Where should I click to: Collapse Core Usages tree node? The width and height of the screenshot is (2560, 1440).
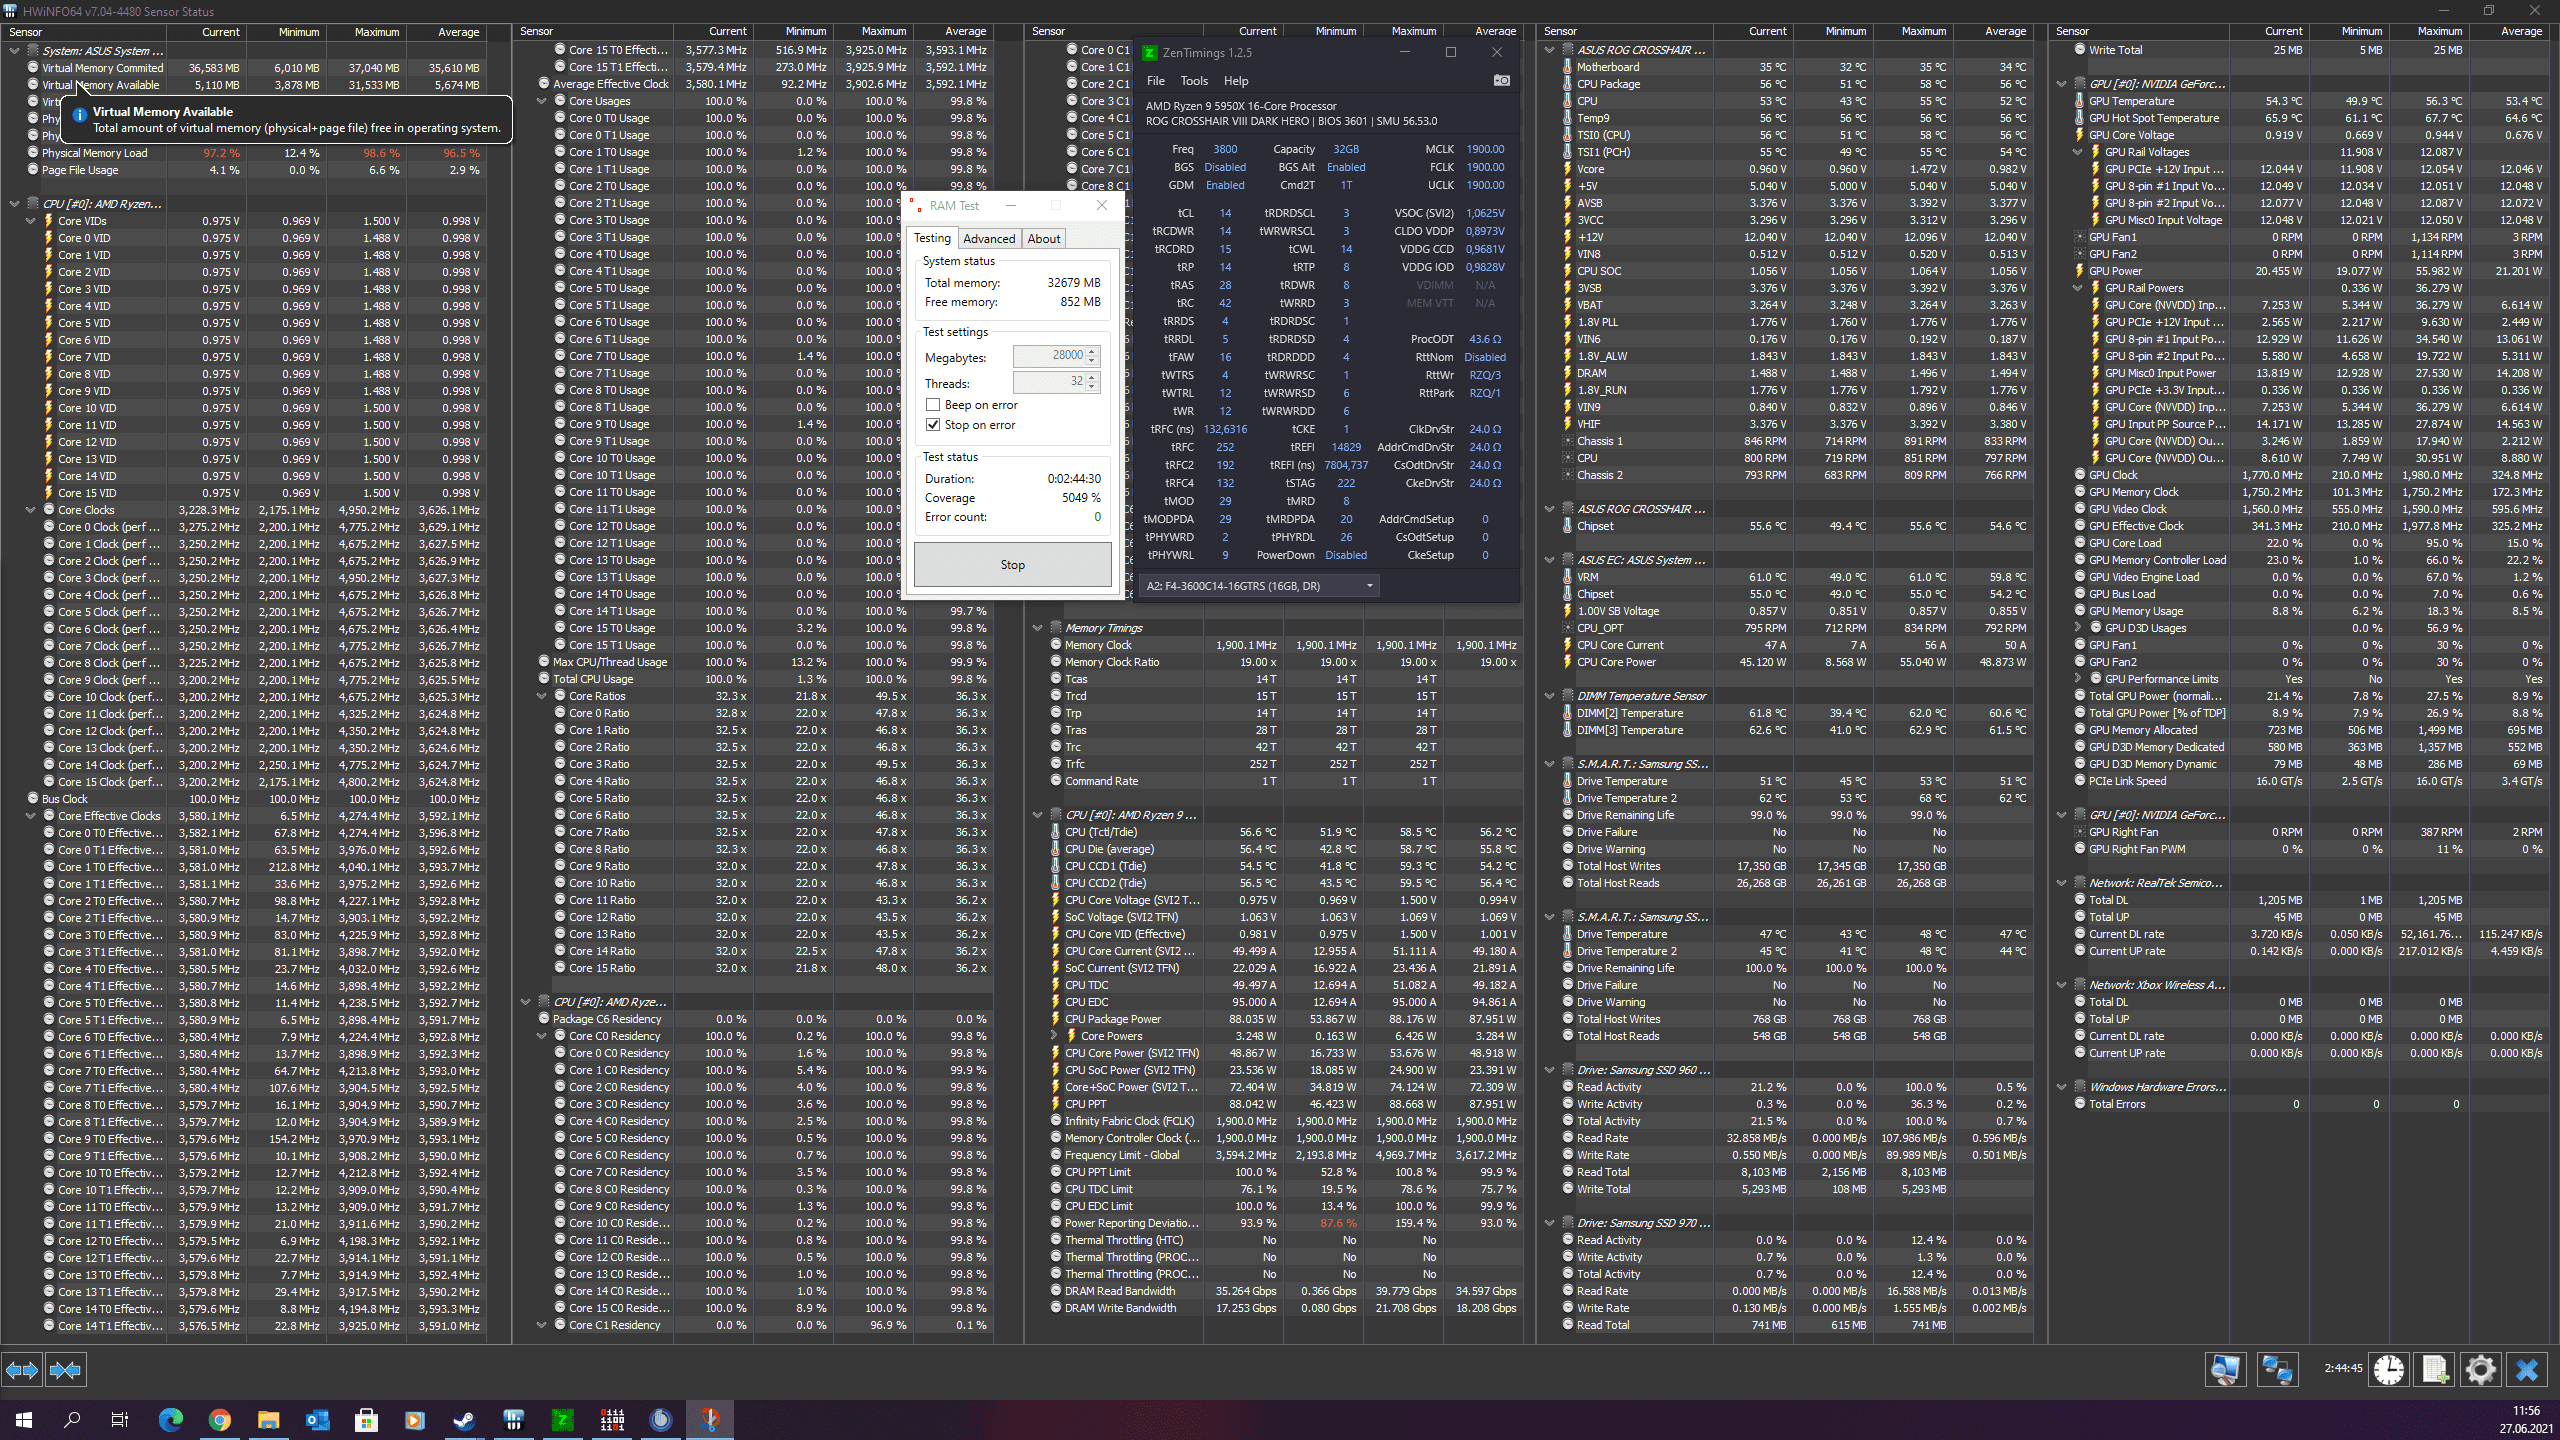tap(541, 101)
